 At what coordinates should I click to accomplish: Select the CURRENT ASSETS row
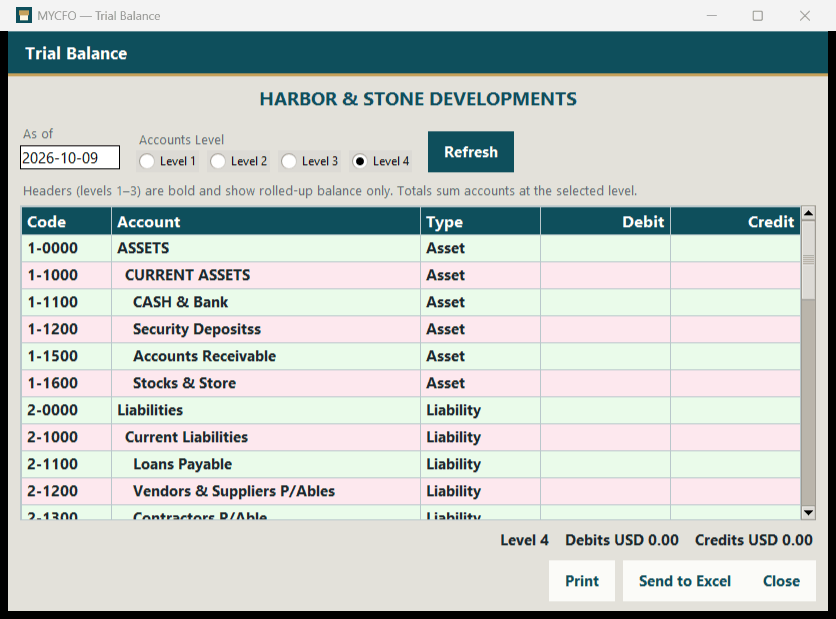tap(411, 275)
